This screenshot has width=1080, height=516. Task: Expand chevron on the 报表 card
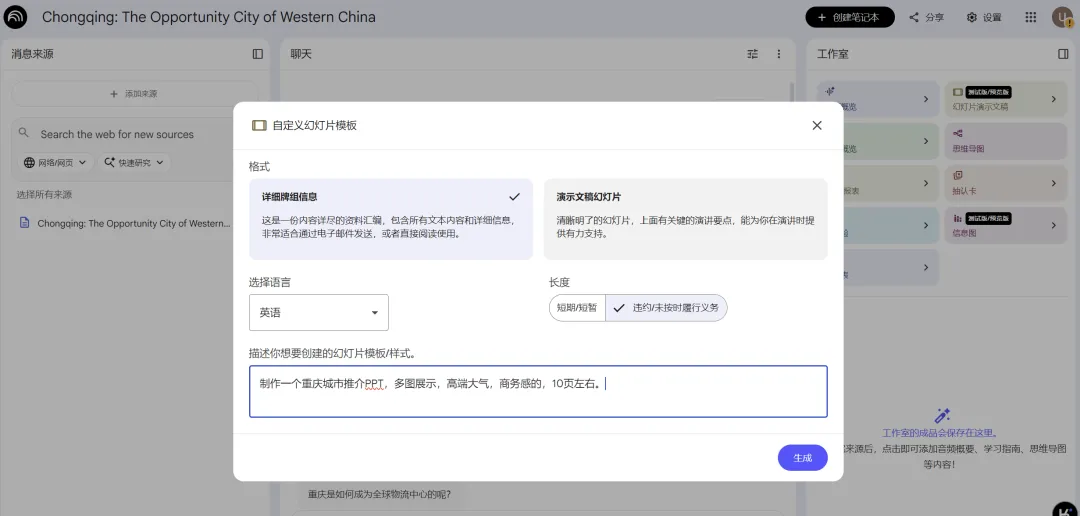pyautogui.click(x=926, y=183)
